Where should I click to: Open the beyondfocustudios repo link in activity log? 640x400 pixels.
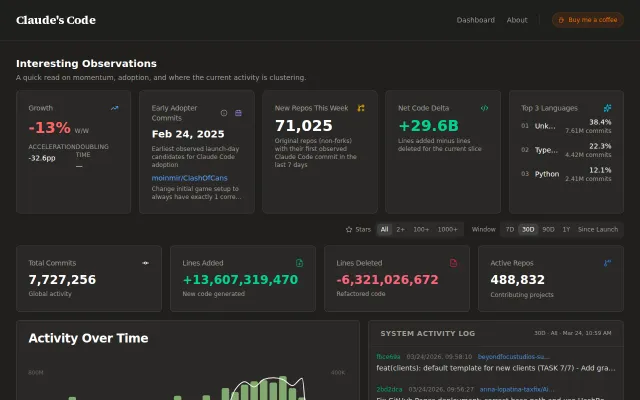tap(513, 357)
